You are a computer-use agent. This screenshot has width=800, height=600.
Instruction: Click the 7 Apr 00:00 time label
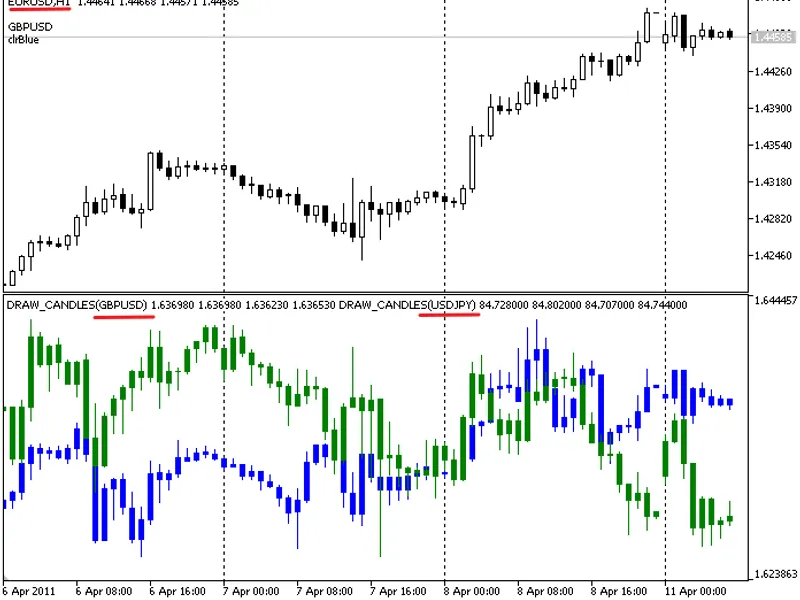point(251,591)
